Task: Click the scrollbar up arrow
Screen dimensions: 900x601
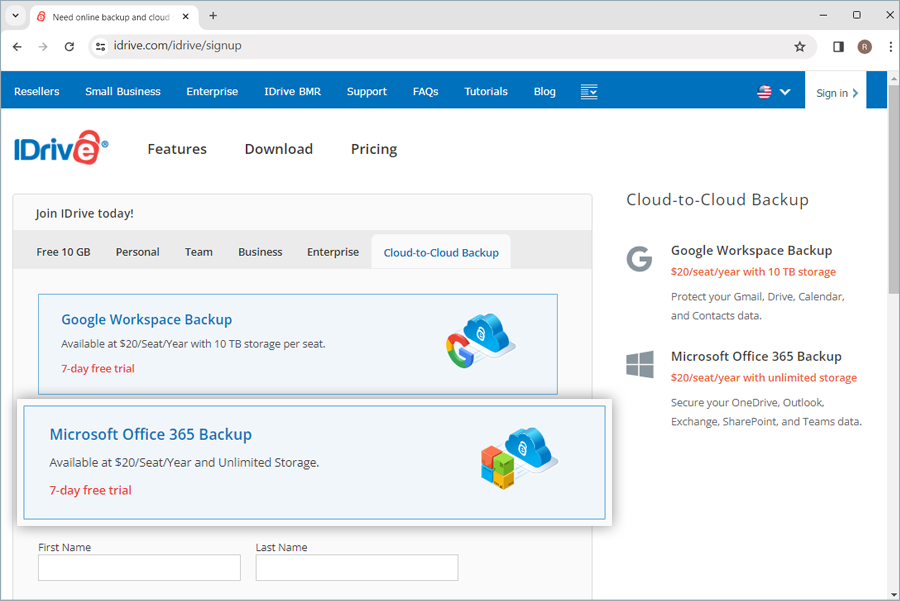Action: [894, 77]
